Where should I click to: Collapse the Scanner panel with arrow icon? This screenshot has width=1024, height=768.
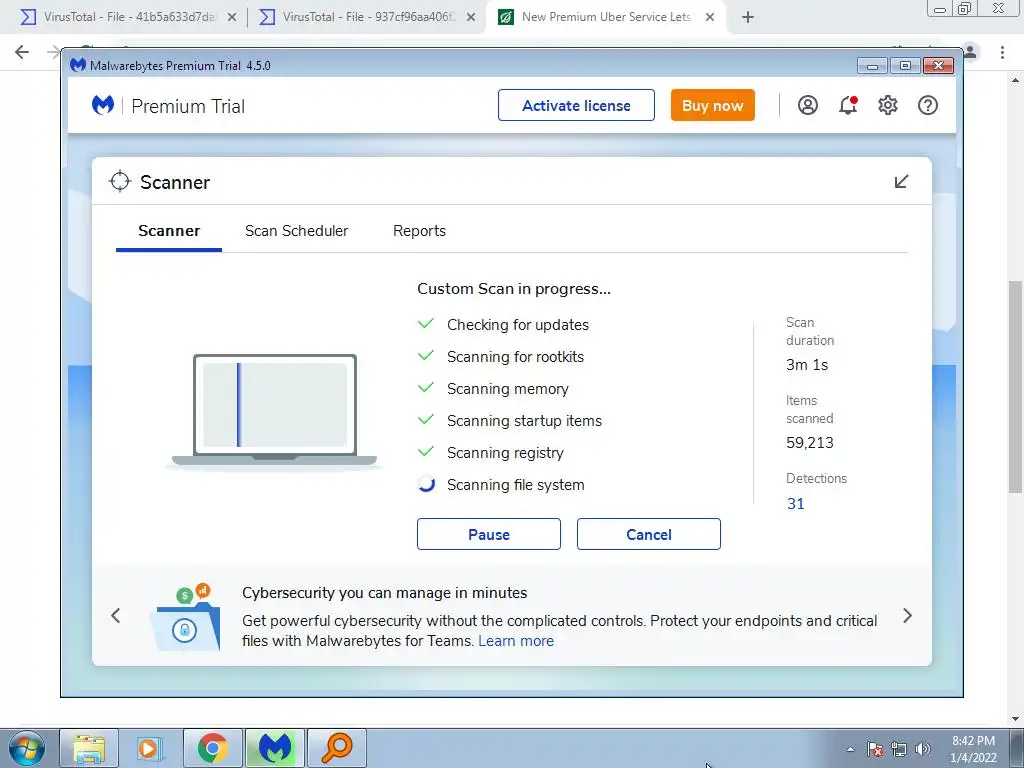901,182
